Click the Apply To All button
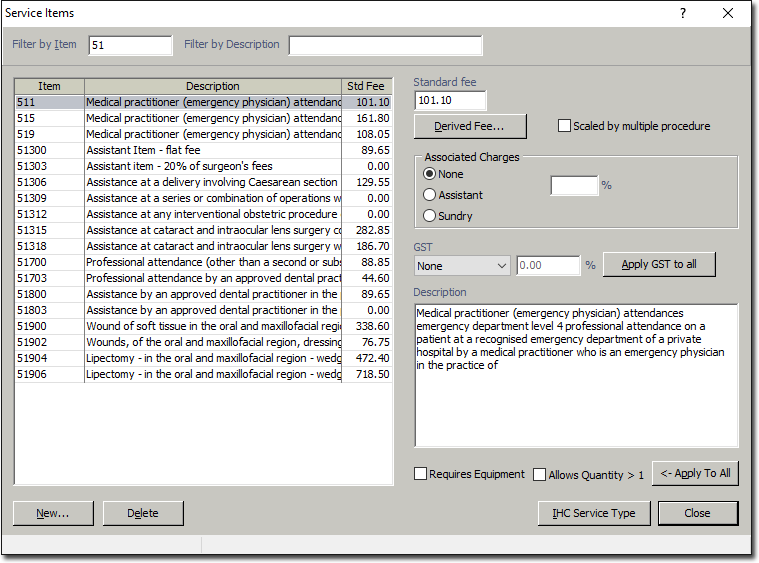The width and height of the screenshot is (759, 563). click(x=695, y=474)
